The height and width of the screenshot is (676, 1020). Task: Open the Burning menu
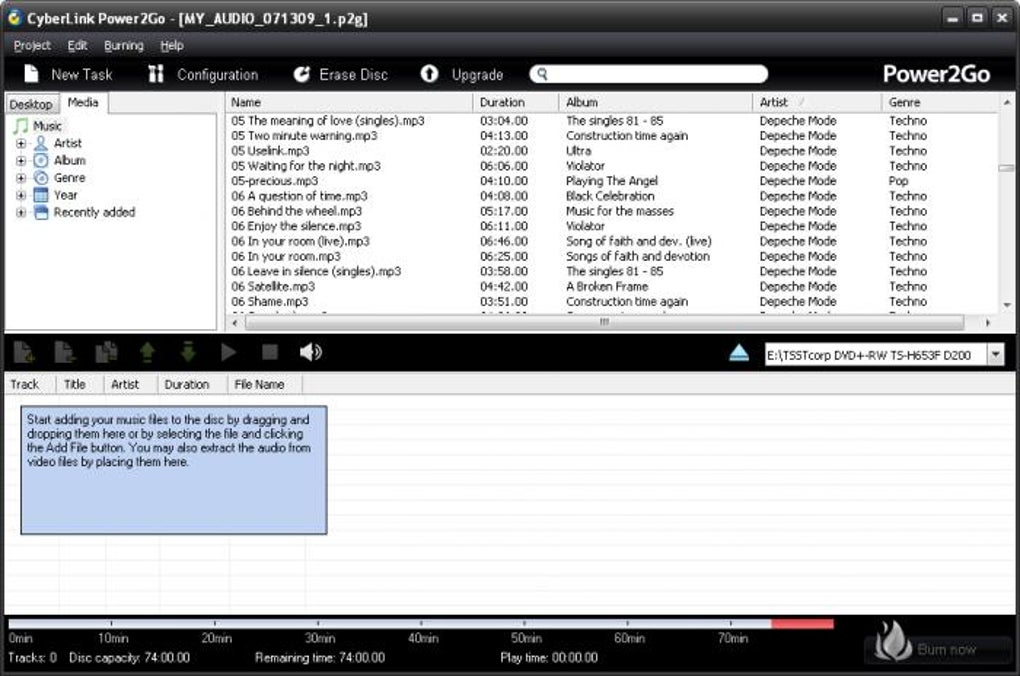pyautogui.click(x=124, y=46)
